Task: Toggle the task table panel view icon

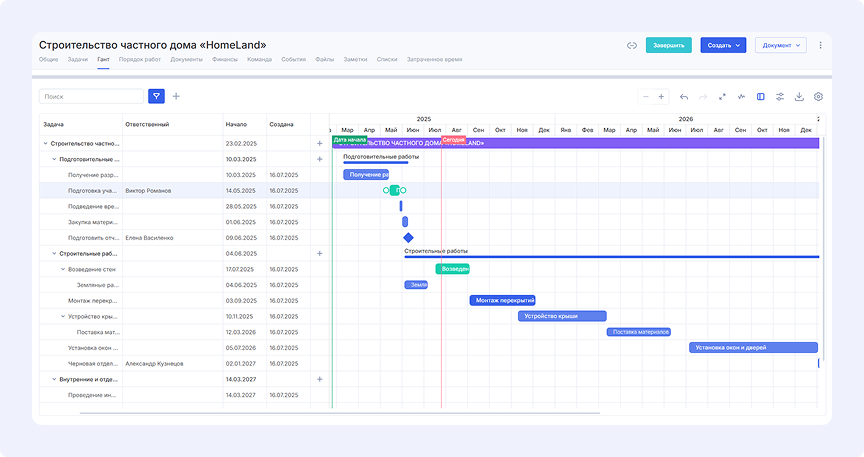Action: (x=761, y=97)
